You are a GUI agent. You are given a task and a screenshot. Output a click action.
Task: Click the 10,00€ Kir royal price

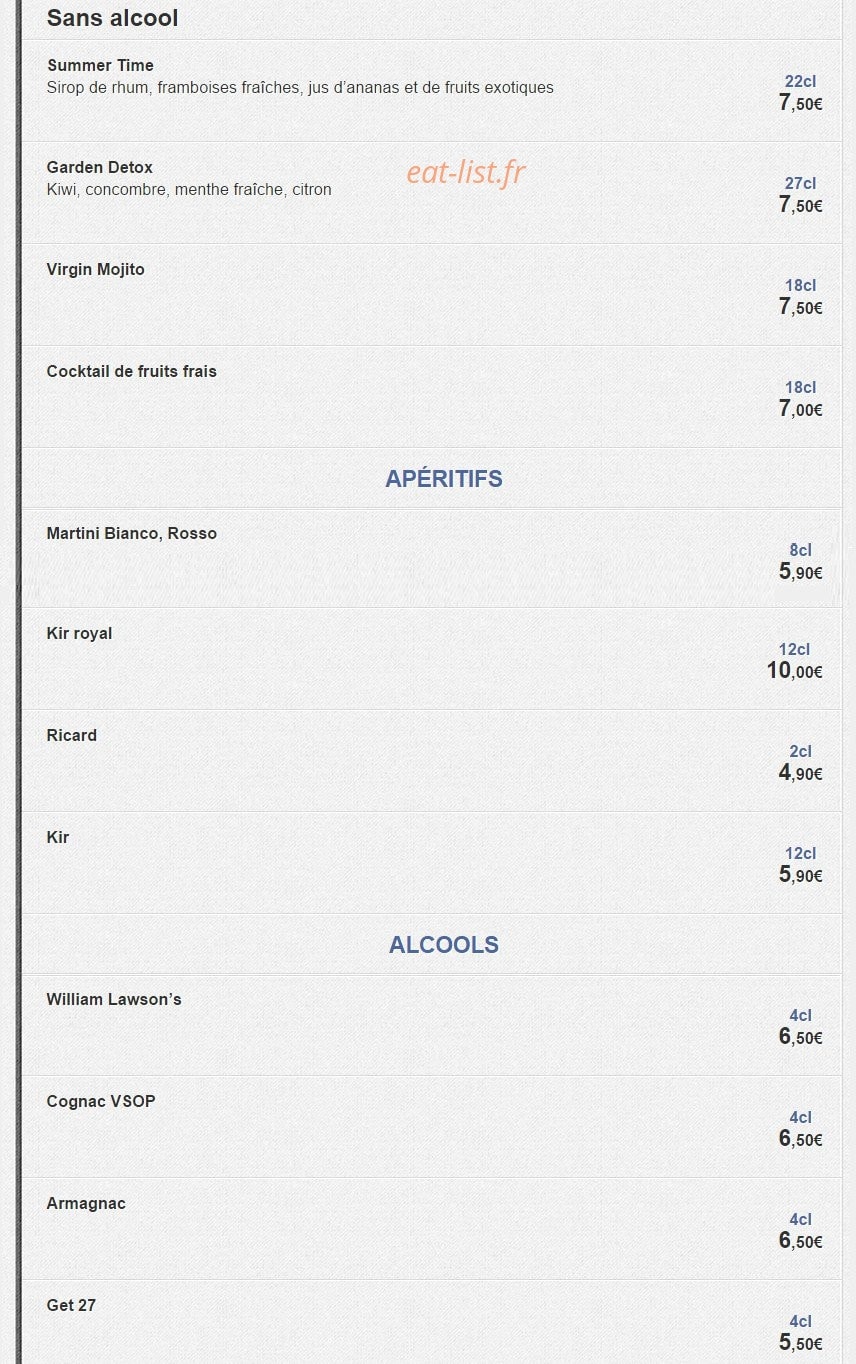coord(795,671)
